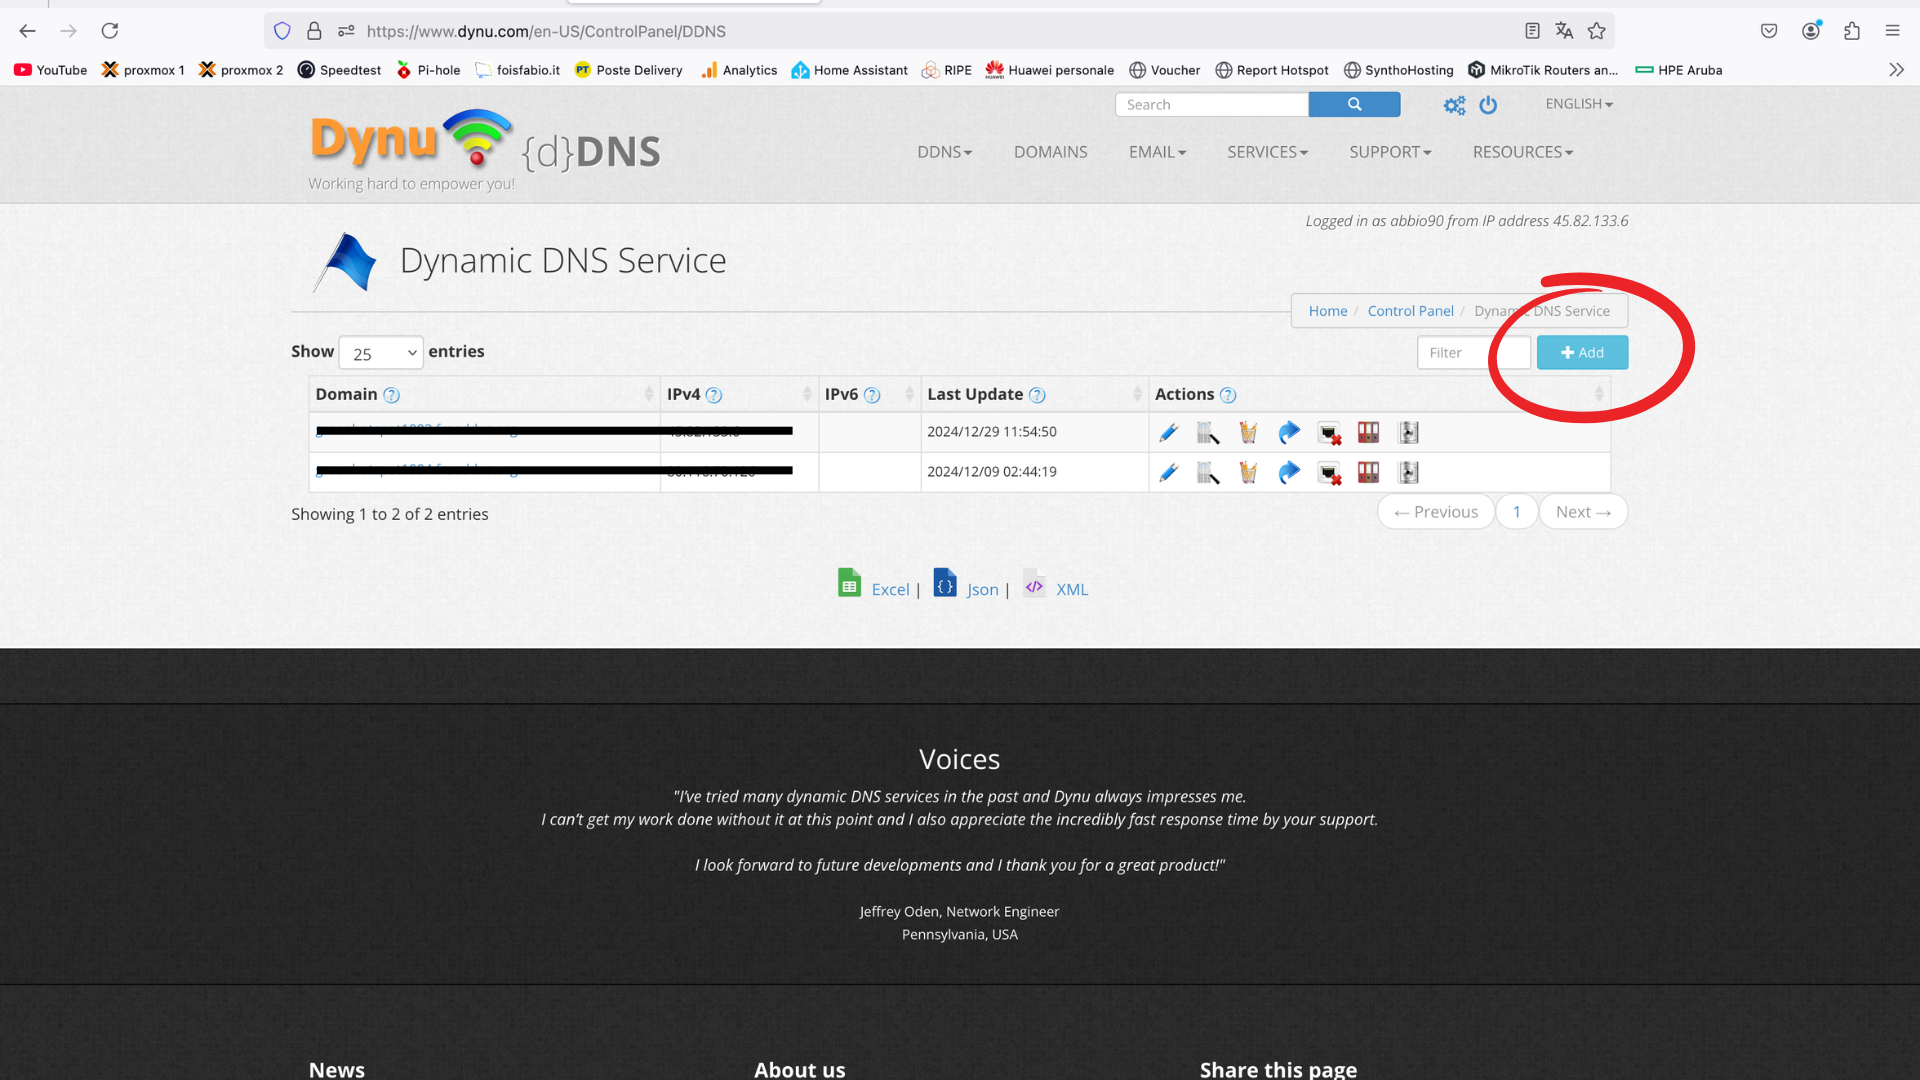Click Domain column help question icon

point(392,395)
